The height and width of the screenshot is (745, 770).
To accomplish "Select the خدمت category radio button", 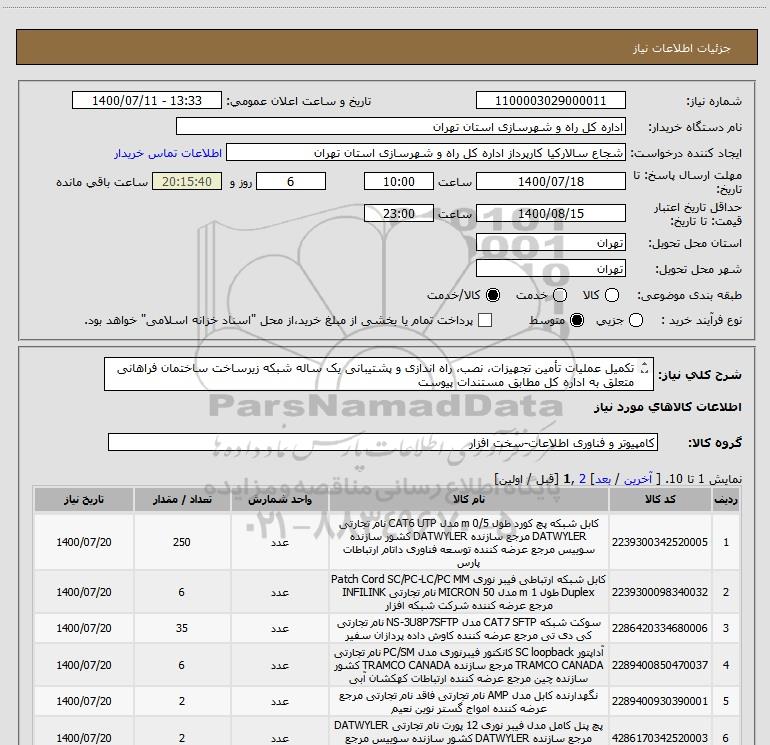I will 560,295.
